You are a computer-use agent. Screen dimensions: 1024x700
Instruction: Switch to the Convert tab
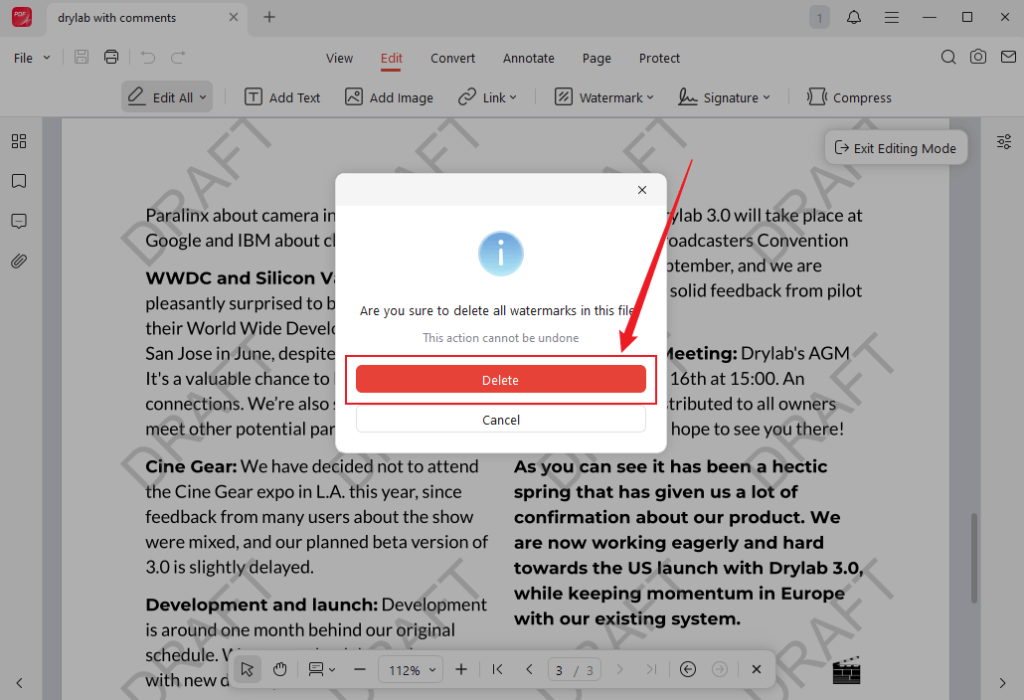(452, 58)
